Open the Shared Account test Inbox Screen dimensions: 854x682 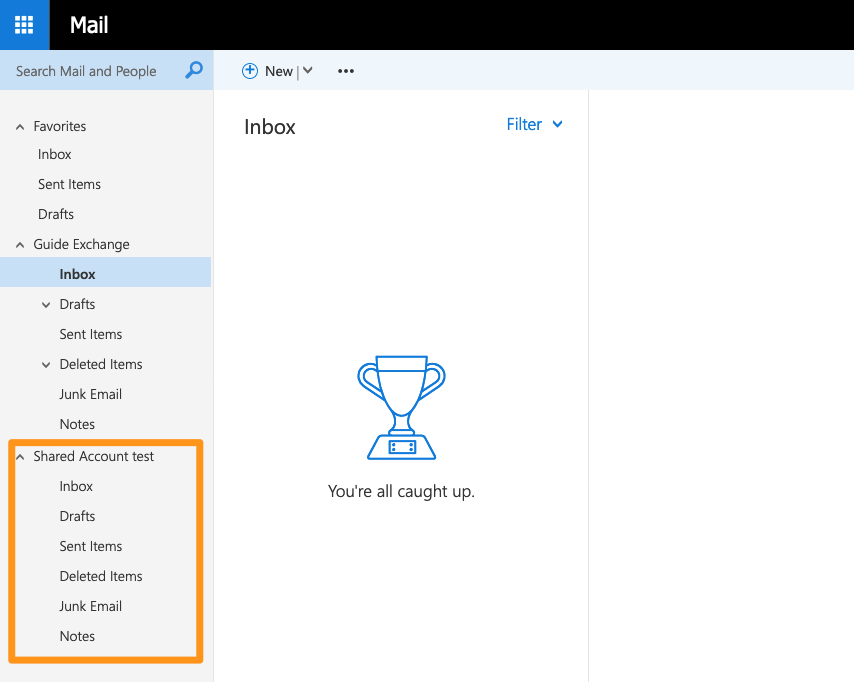pyautogui.click(x=76, y=486)
